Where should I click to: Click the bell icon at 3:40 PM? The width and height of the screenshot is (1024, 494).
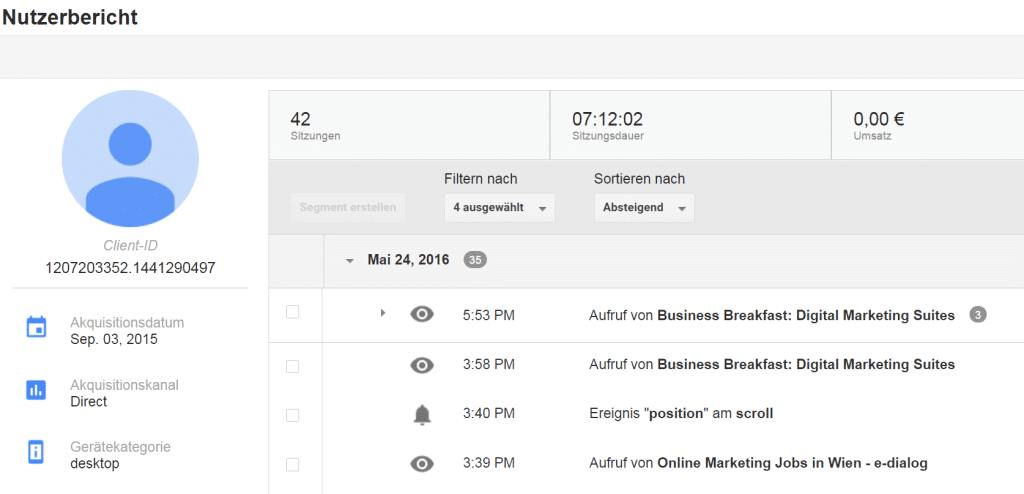click(423, 414)
